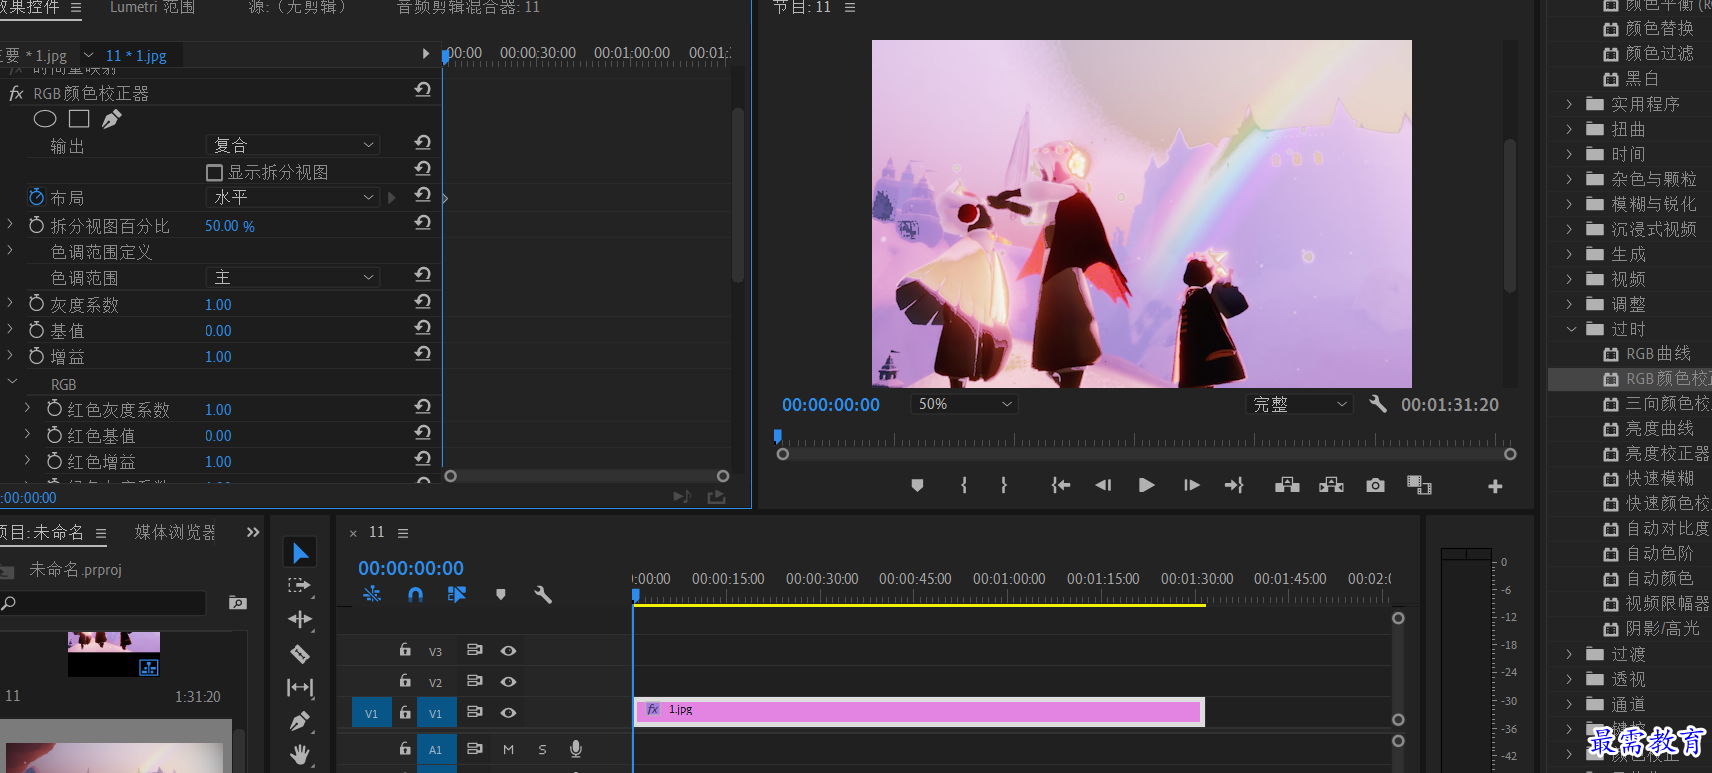1712x773 pixels.
Task: Collapse the RGB parameter group
Action: (x=12, y=381)
